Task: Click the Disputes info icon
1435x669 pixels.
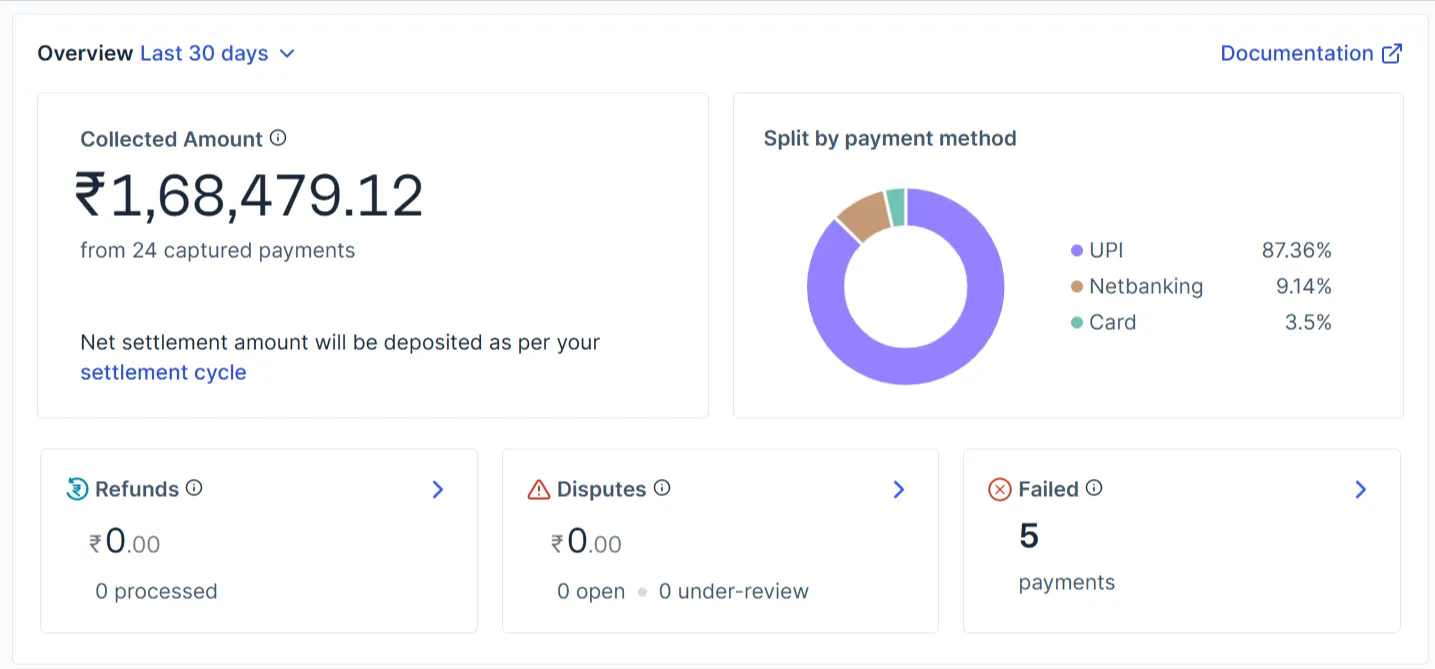Action: point(662,488)
